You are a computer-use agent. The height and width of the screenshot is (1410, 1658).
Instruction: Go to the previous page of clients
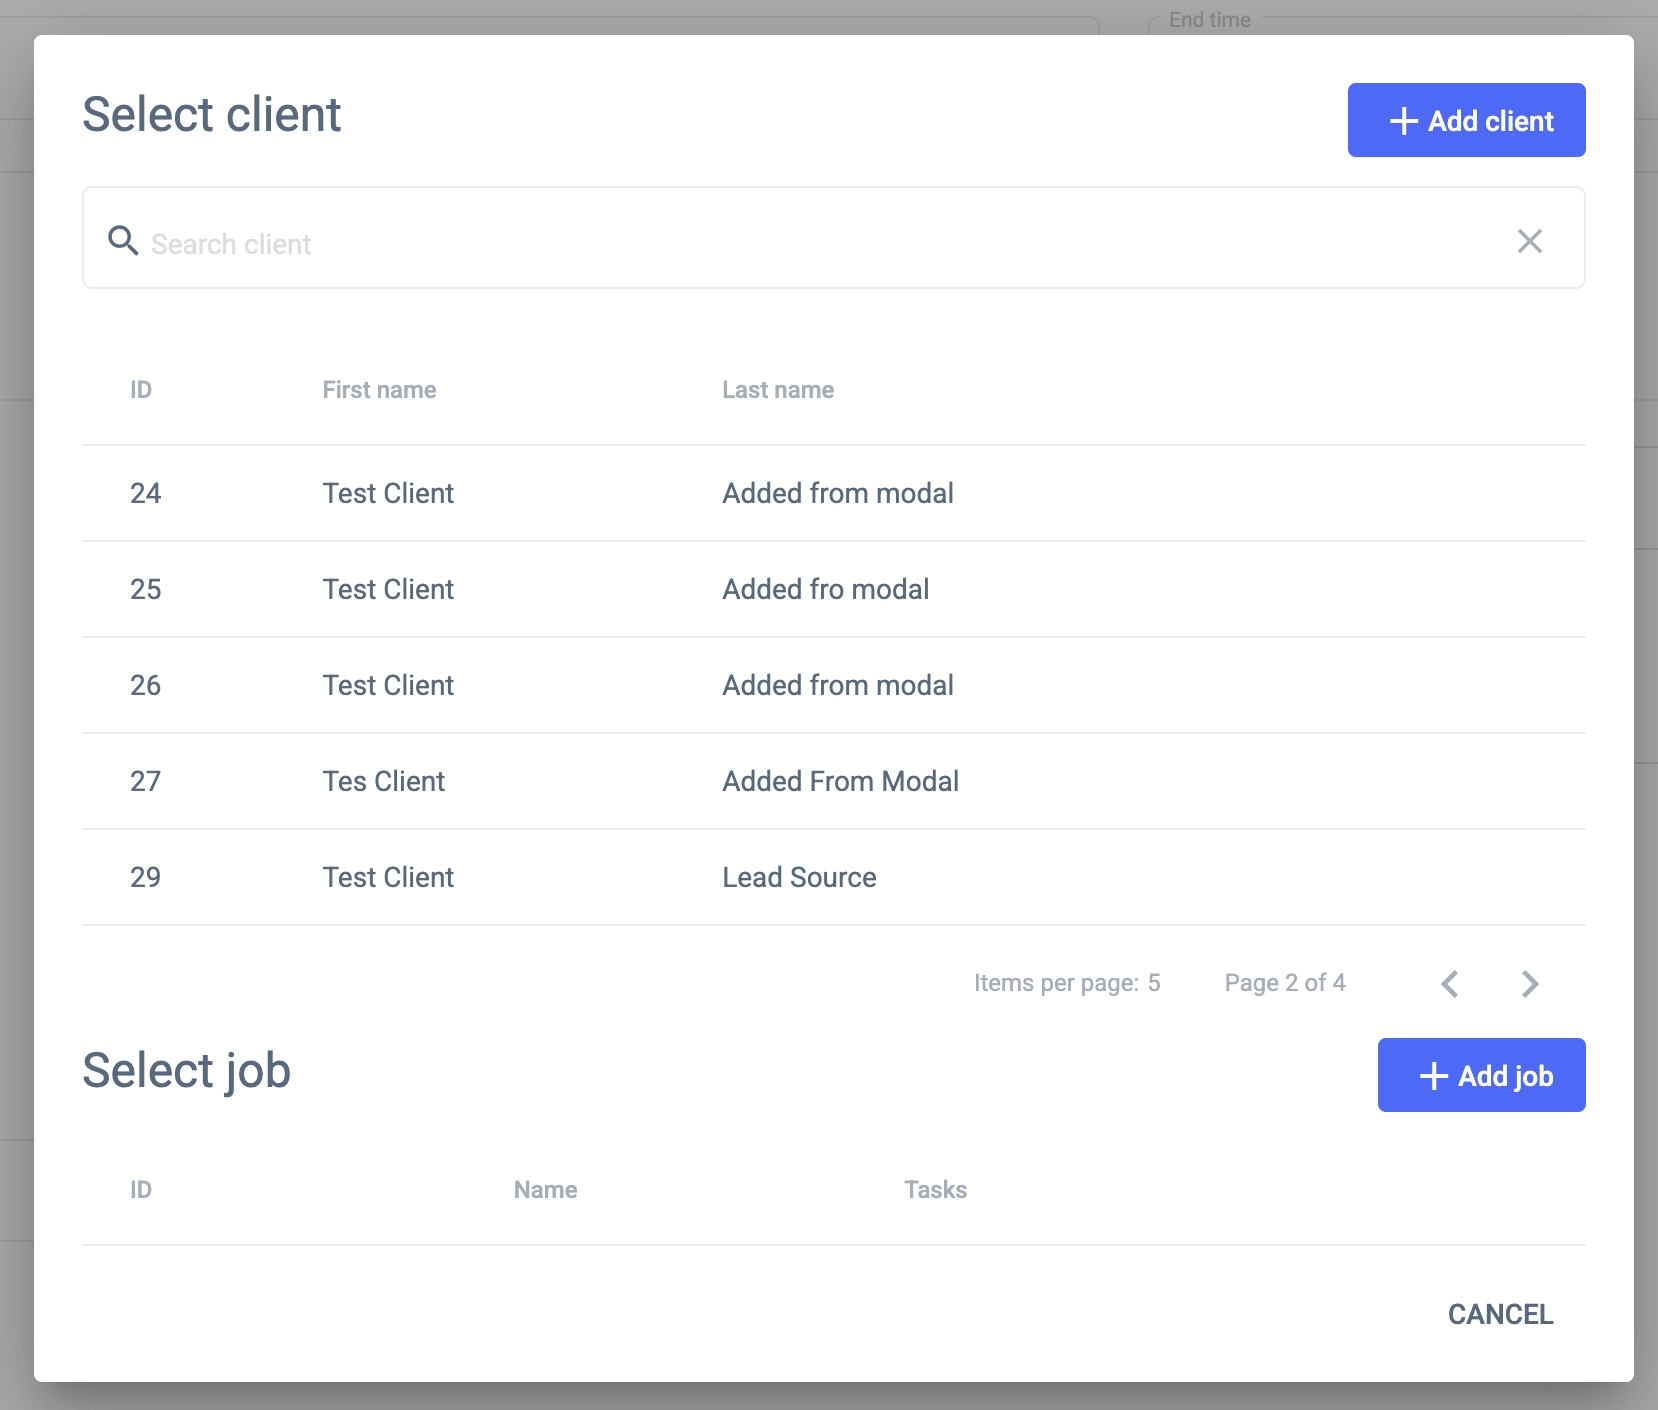[x=1449, y=984]
